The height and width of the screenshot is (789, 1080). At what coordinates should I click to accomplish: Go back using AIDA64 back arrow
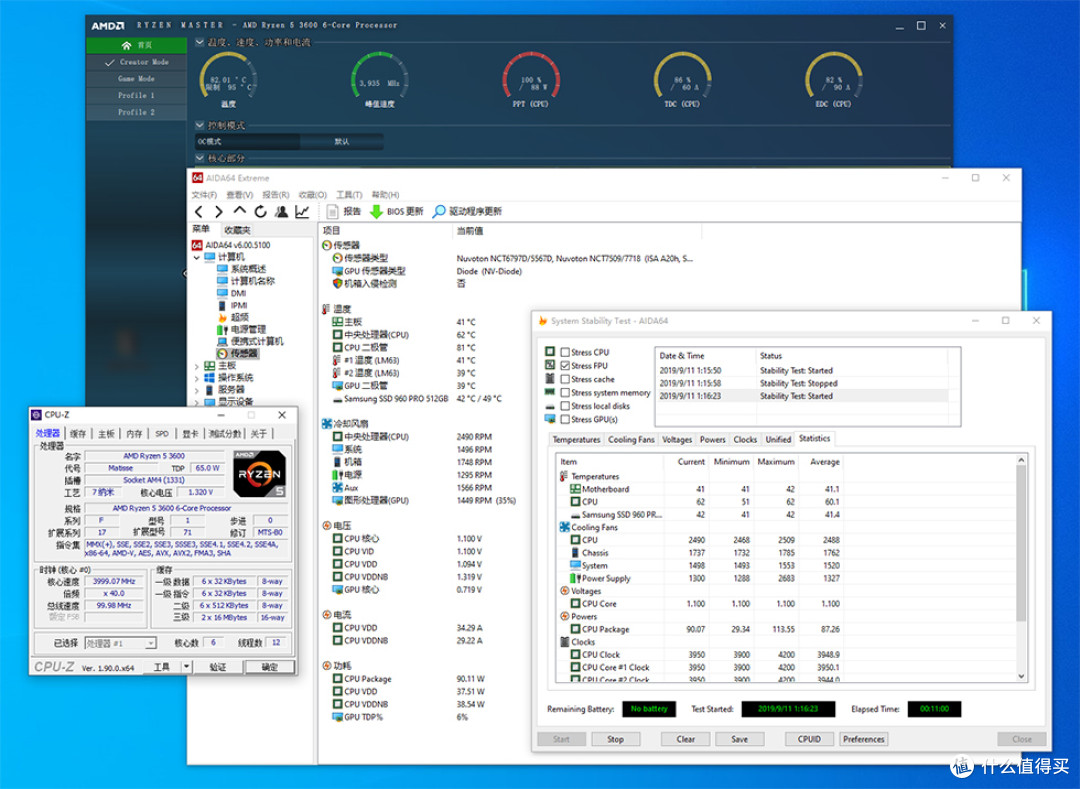click(198, 211)
